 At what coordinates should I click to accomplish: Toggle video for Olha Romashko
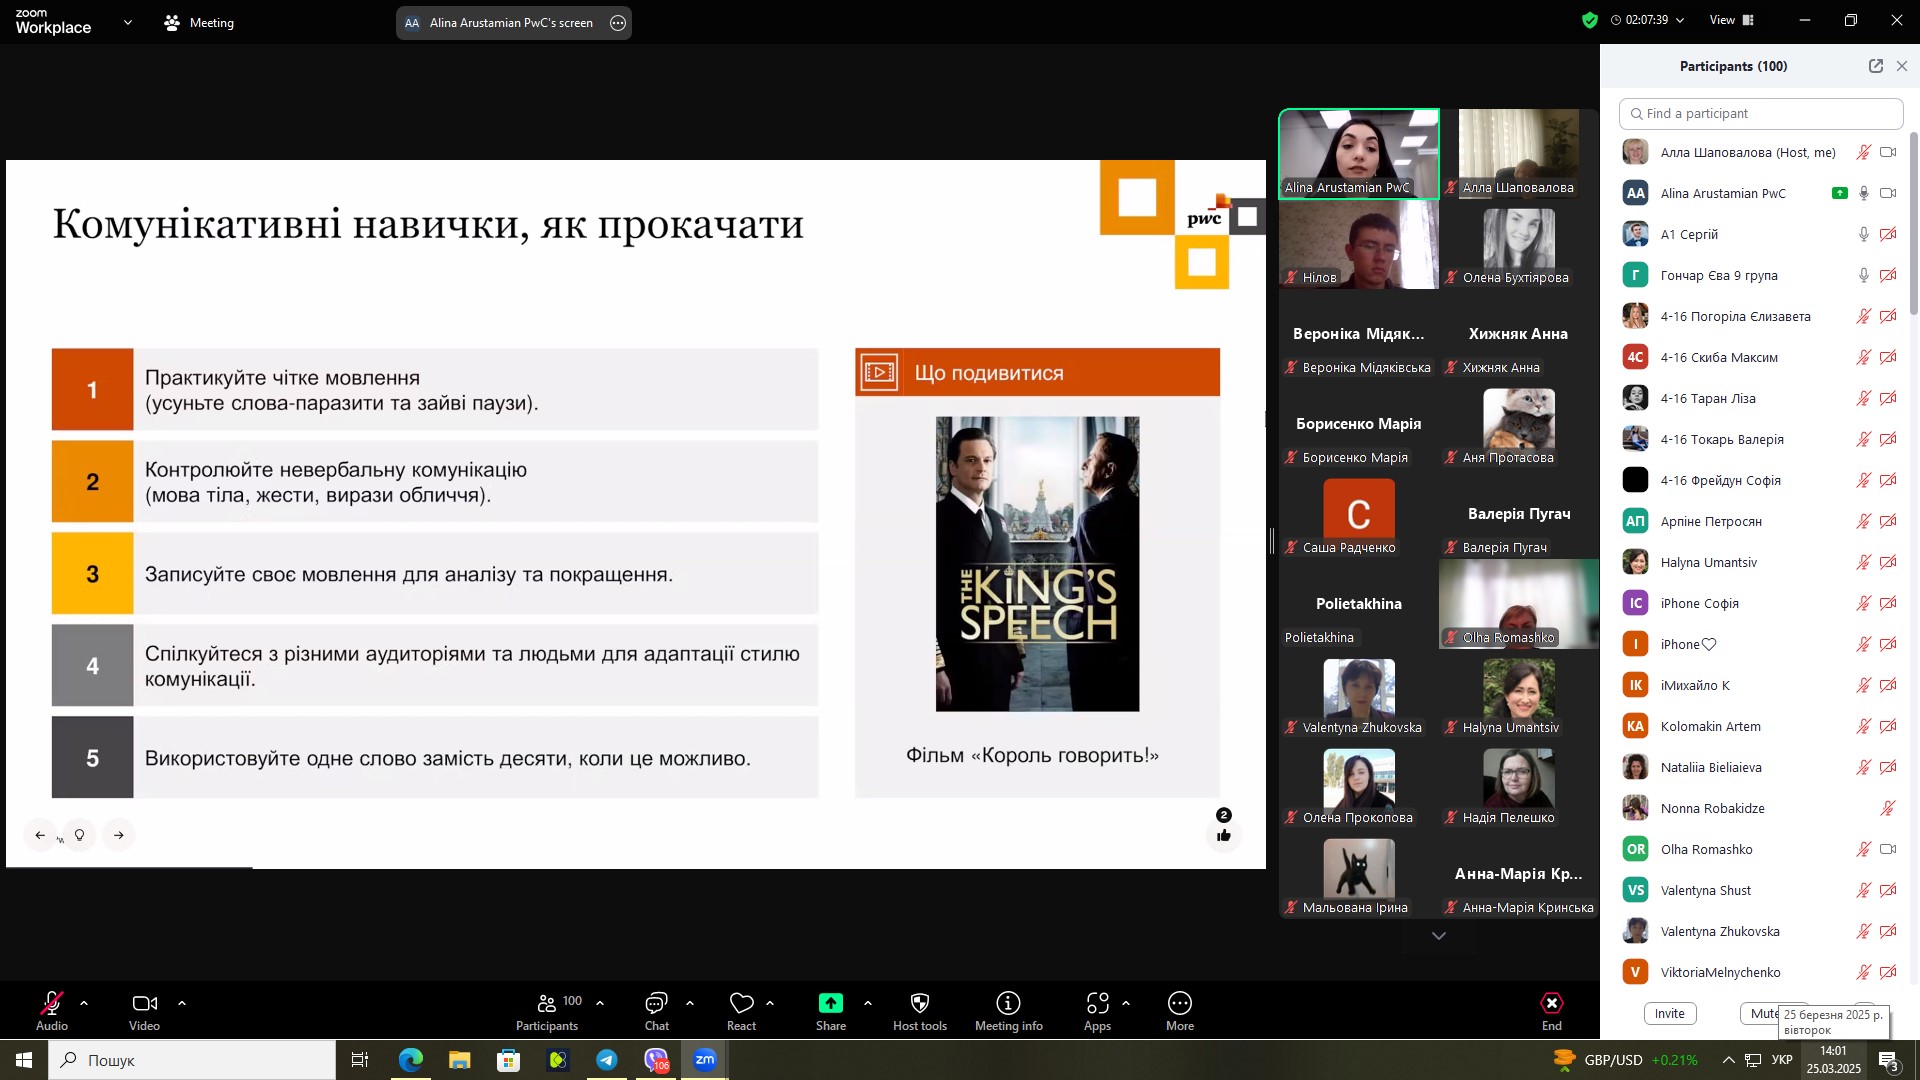[1888, 850]
